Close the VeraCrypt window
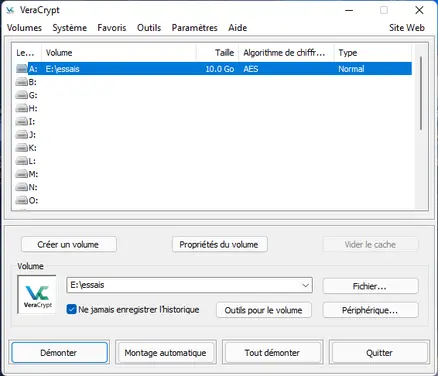 (419, 10)
